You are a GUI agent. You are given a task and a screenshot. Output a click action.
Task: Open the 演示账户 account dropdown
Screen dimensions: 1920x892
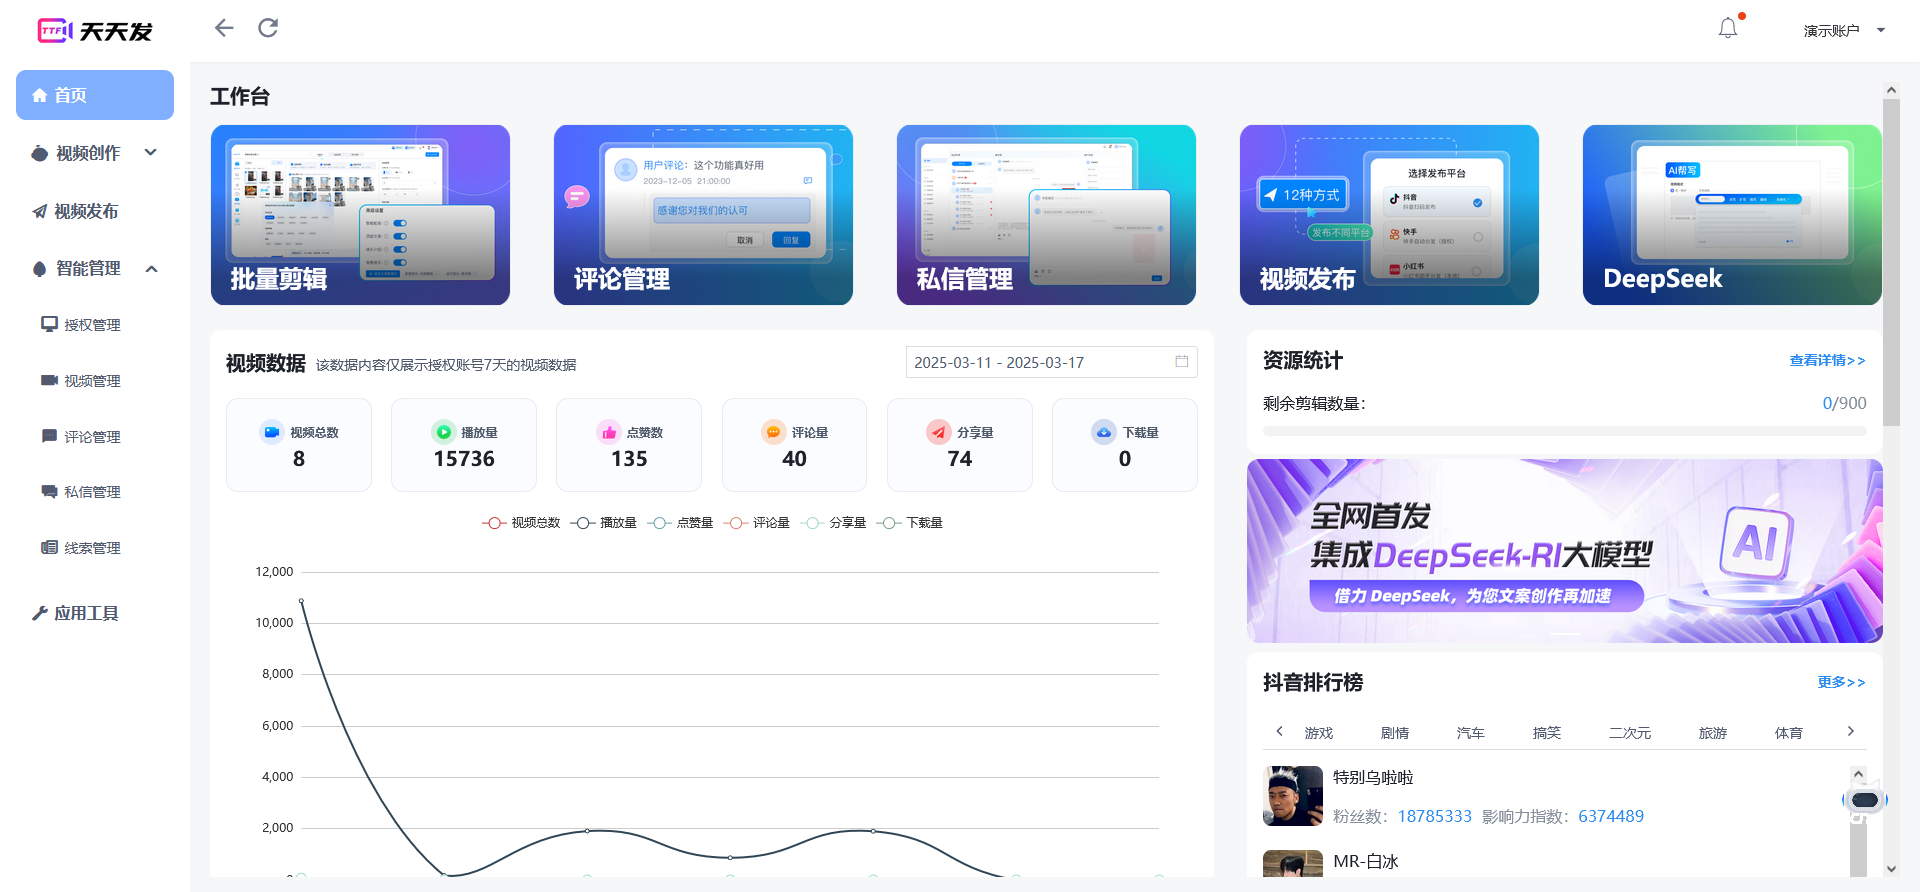tap(1843, 31)
